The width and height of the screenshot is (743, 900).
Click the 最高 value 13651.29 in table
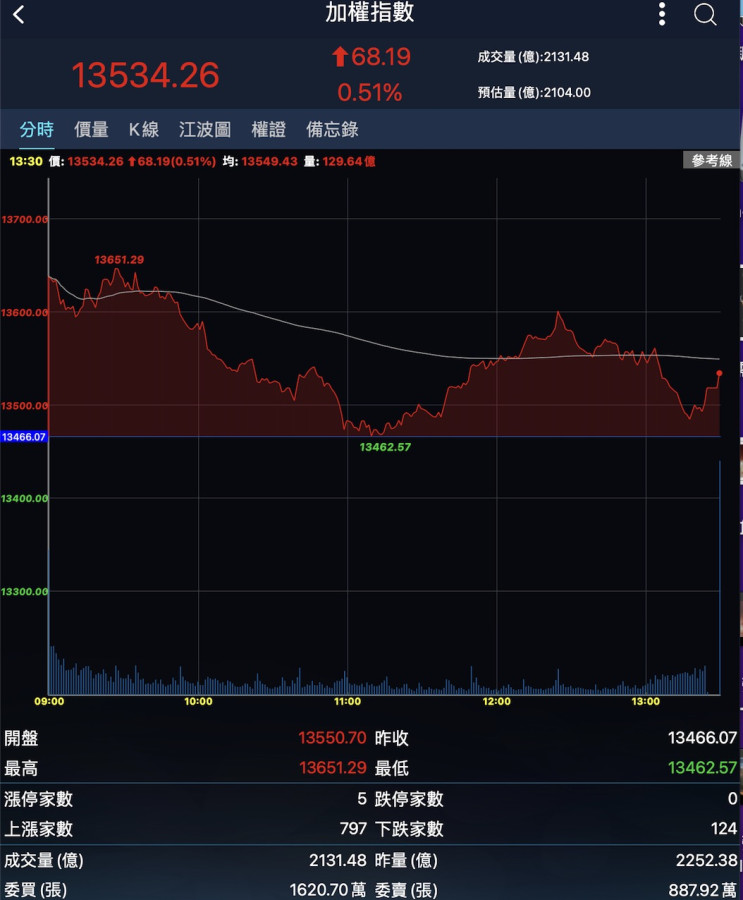pos(332,767)
